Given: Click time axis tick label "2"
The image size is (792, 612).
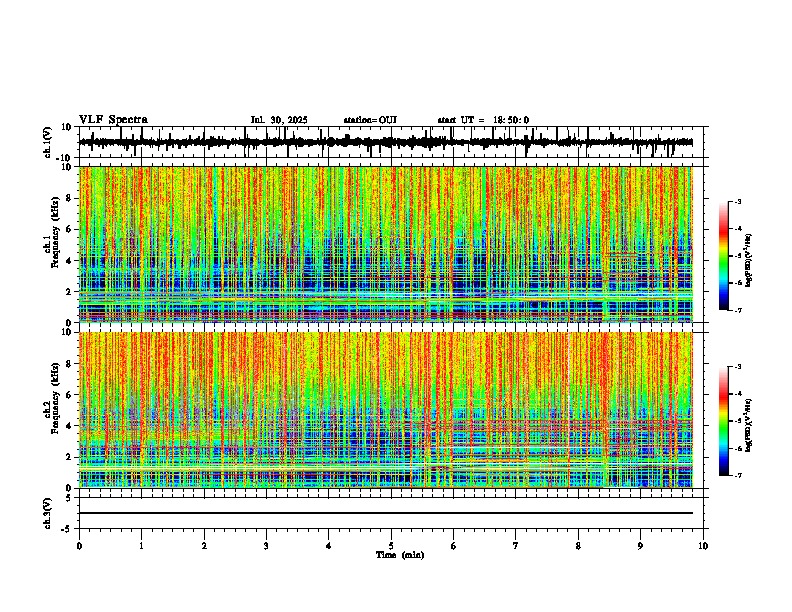Looking at the screenshot, I should [x=204, y=546].
